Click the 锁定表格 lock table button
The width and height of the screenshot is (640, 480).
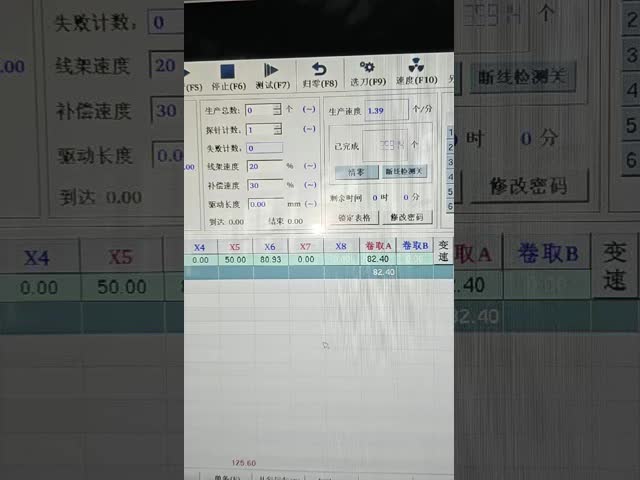(x=354, y=218)
